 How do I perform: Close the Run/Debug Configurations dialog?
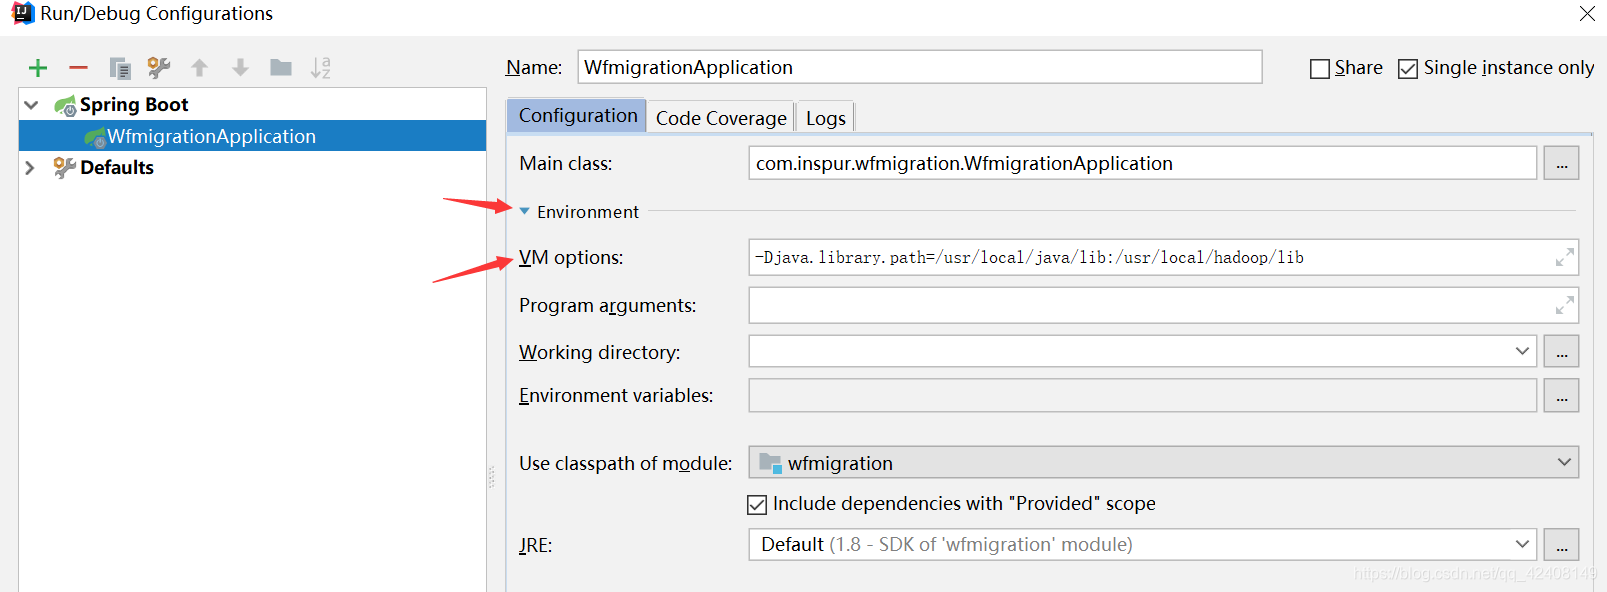coord(1587,13)
